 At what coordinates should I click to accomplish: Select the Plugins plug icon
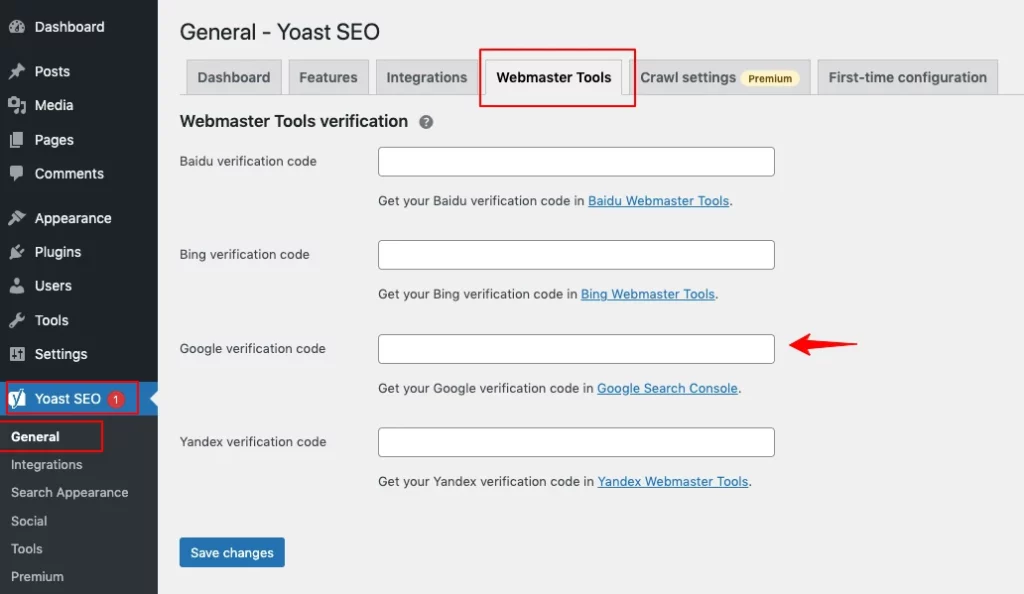(17, 252)
